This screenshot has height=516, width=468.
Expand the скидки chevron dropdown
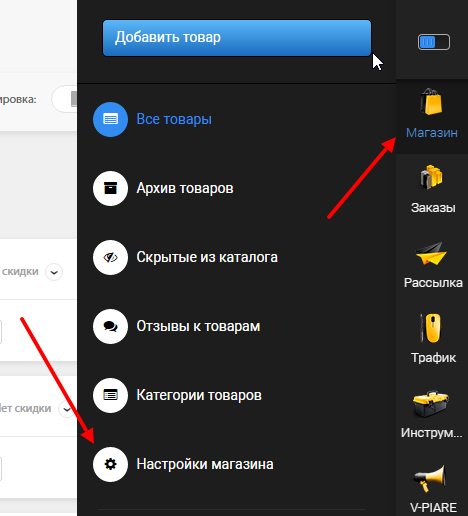click(x=54, y=272)
